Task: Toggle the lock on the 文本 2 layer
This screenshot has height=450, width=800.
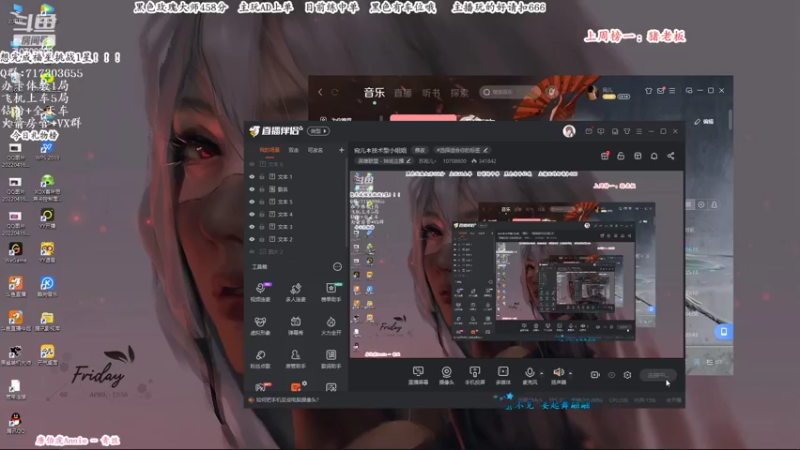Action: click(262, 239)
